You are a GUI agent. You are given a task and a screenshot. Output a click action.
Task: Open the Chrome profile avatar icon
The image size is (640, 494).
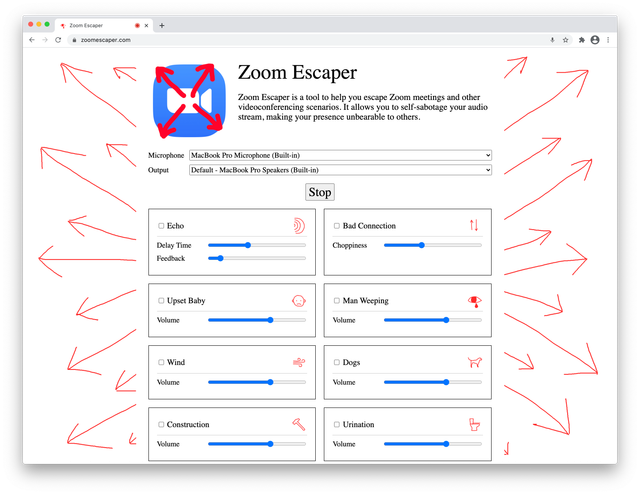pos(595,40)
